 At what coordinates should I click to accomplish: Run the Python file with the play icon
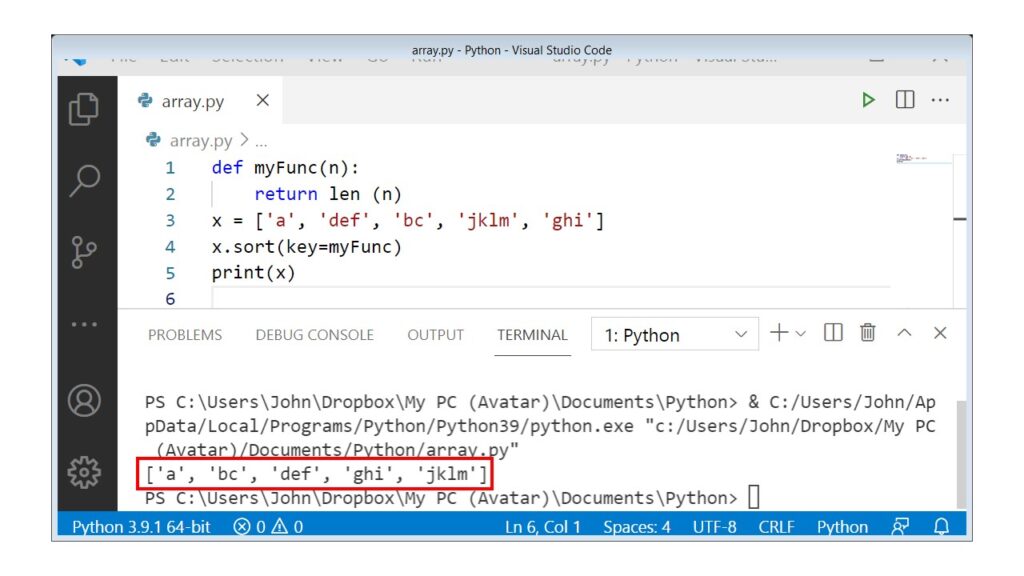868,99
